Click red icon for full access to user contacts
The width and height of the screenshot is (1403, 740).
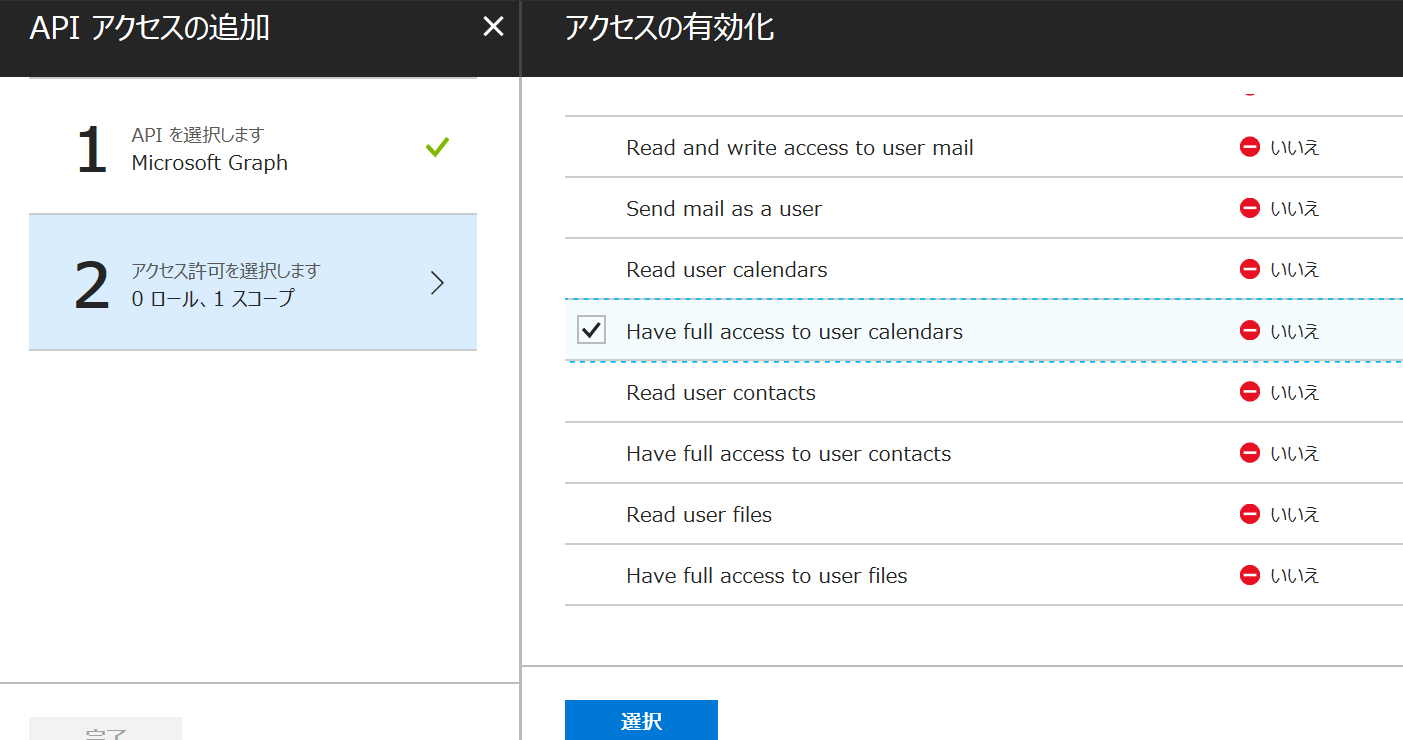tap(1249, 453)
